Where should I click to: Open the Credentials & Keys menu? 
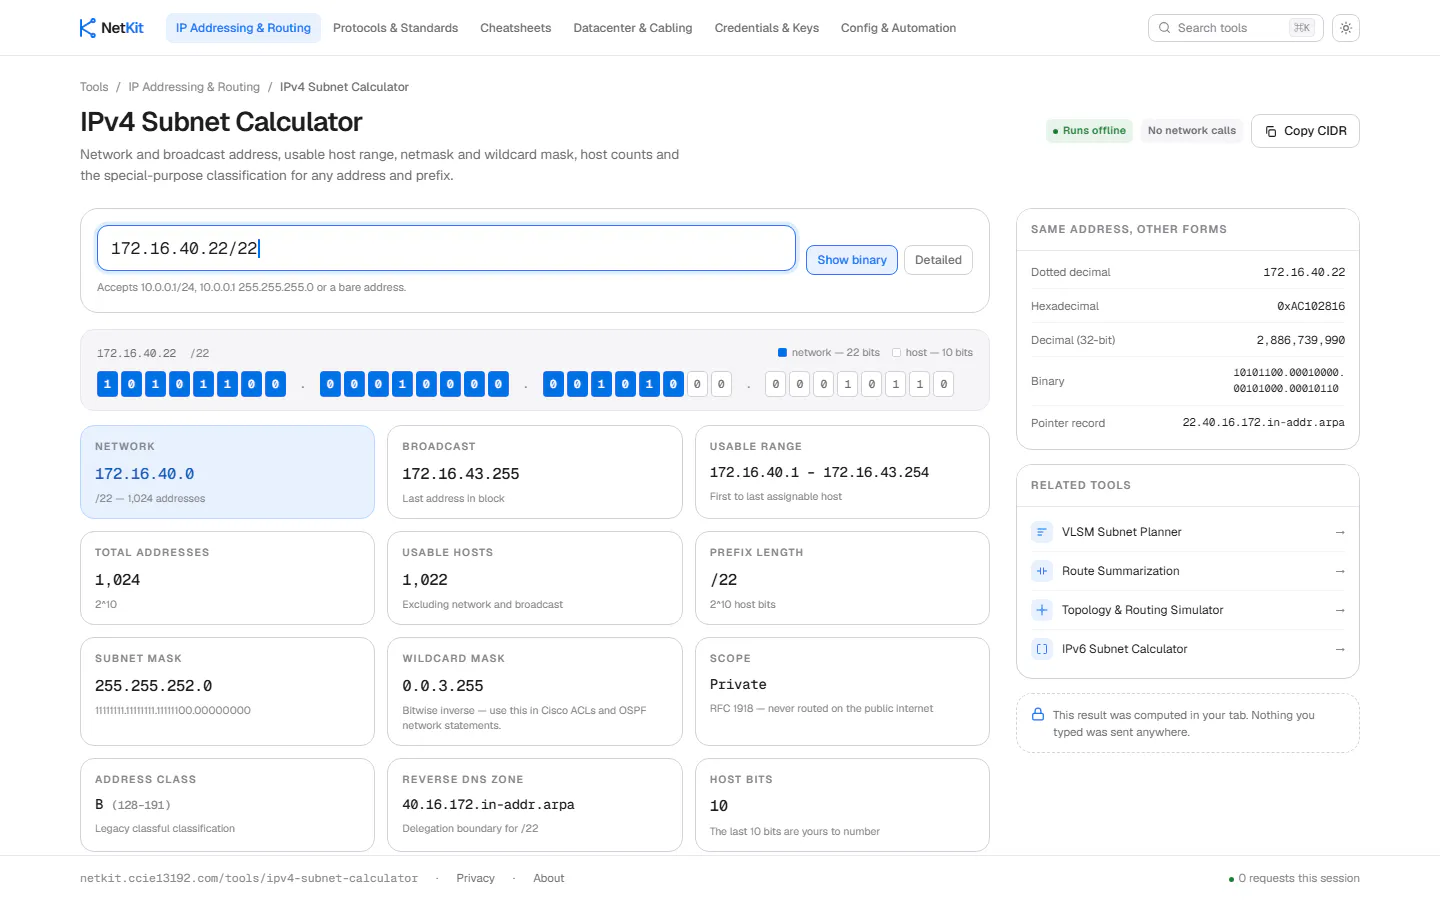[767, 28]
